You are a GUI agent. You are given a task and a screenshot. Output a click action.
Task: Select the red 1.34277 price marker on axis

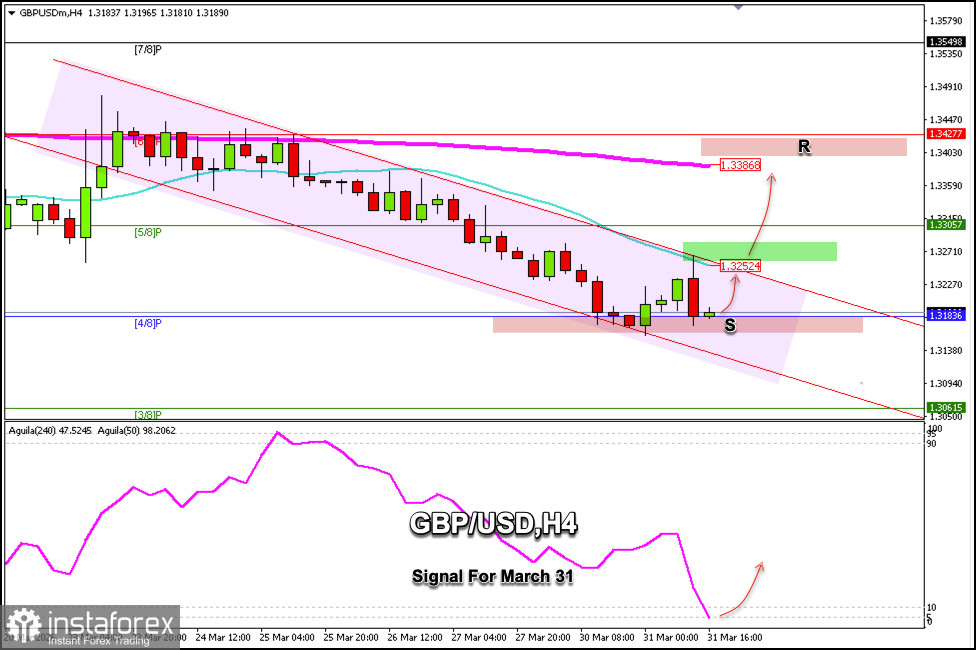coord(946,132)
